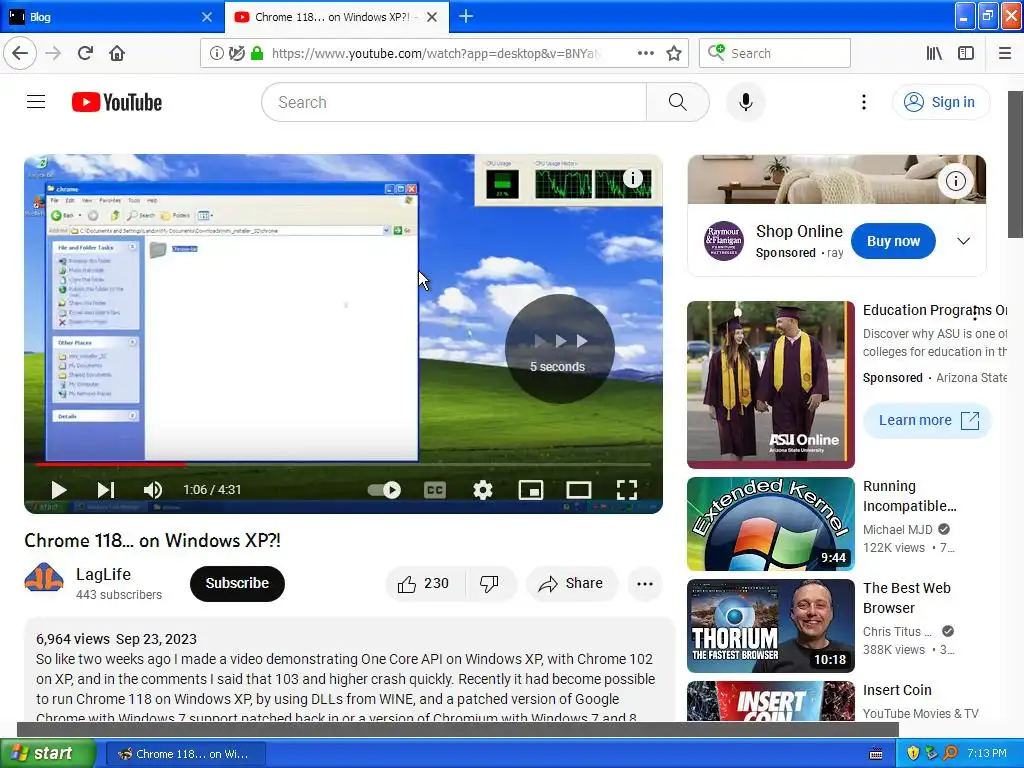Seek along the video progress bar
Screen dimensions: 1024x768
[343, 464]
